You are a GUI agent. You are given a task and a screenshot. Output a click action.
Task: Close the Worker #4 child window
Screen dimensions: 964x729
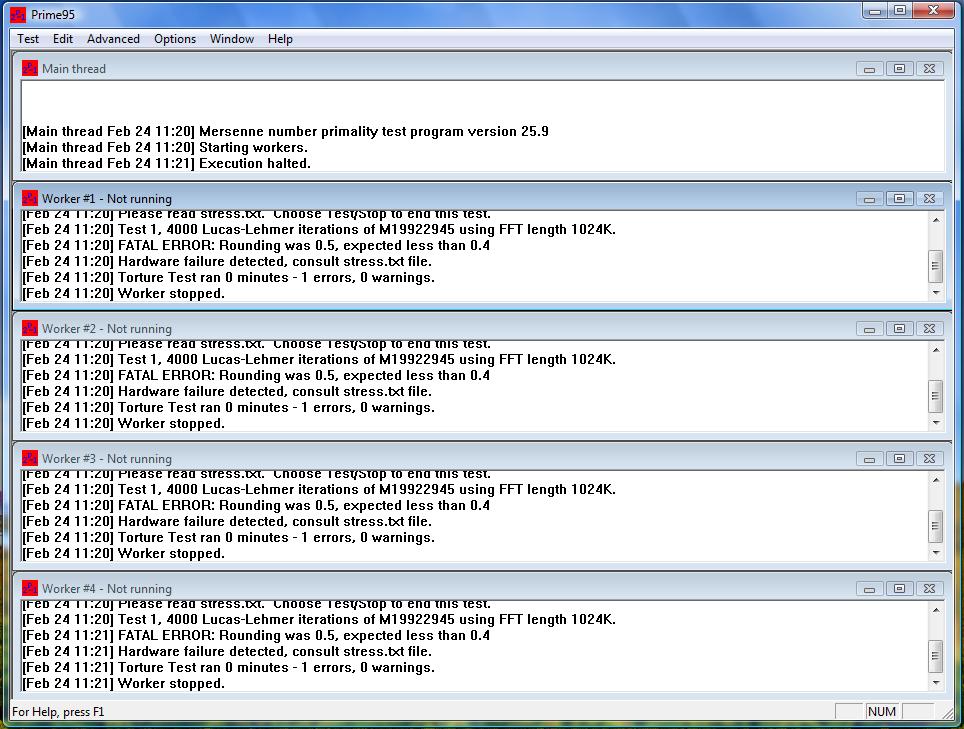point(930,589)
